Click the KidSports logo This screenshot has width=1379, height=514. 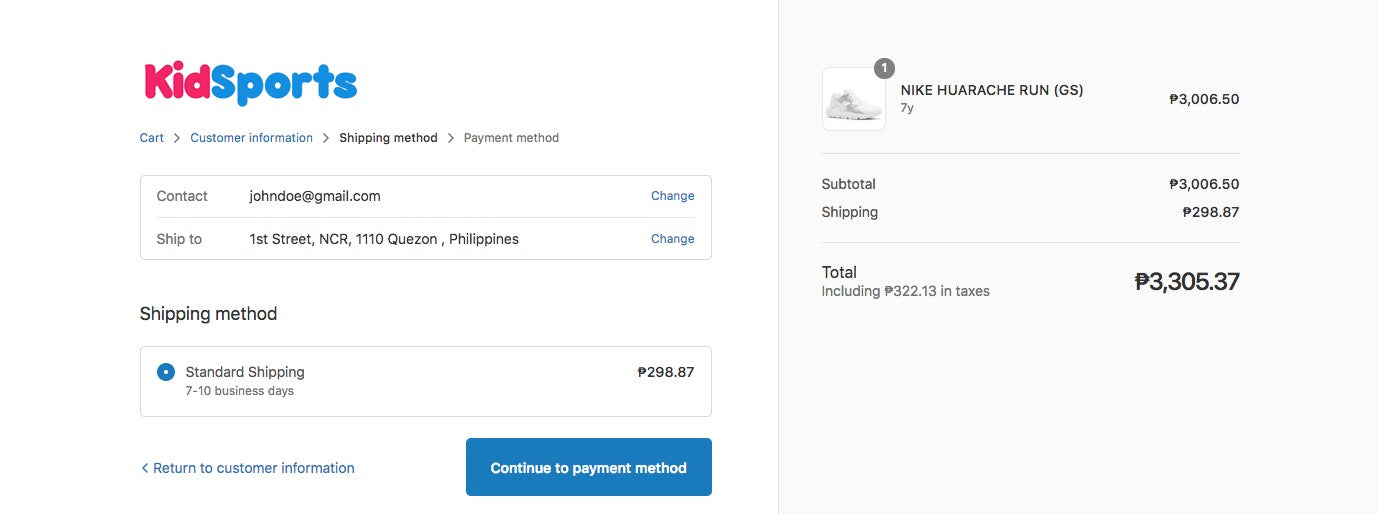(x=250, y=83)
